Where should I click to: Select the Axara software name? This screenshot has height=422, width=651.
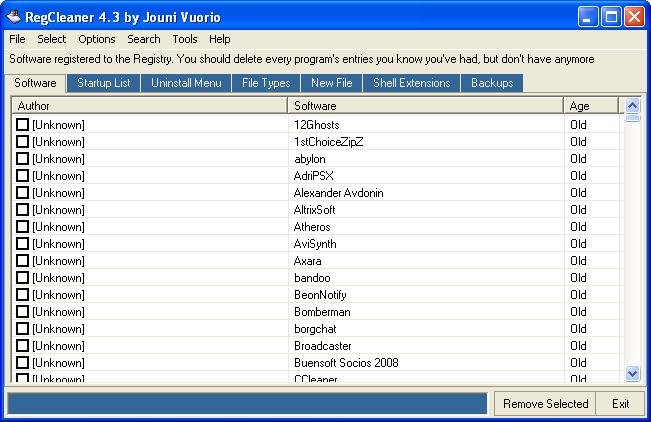click(308, 261)
